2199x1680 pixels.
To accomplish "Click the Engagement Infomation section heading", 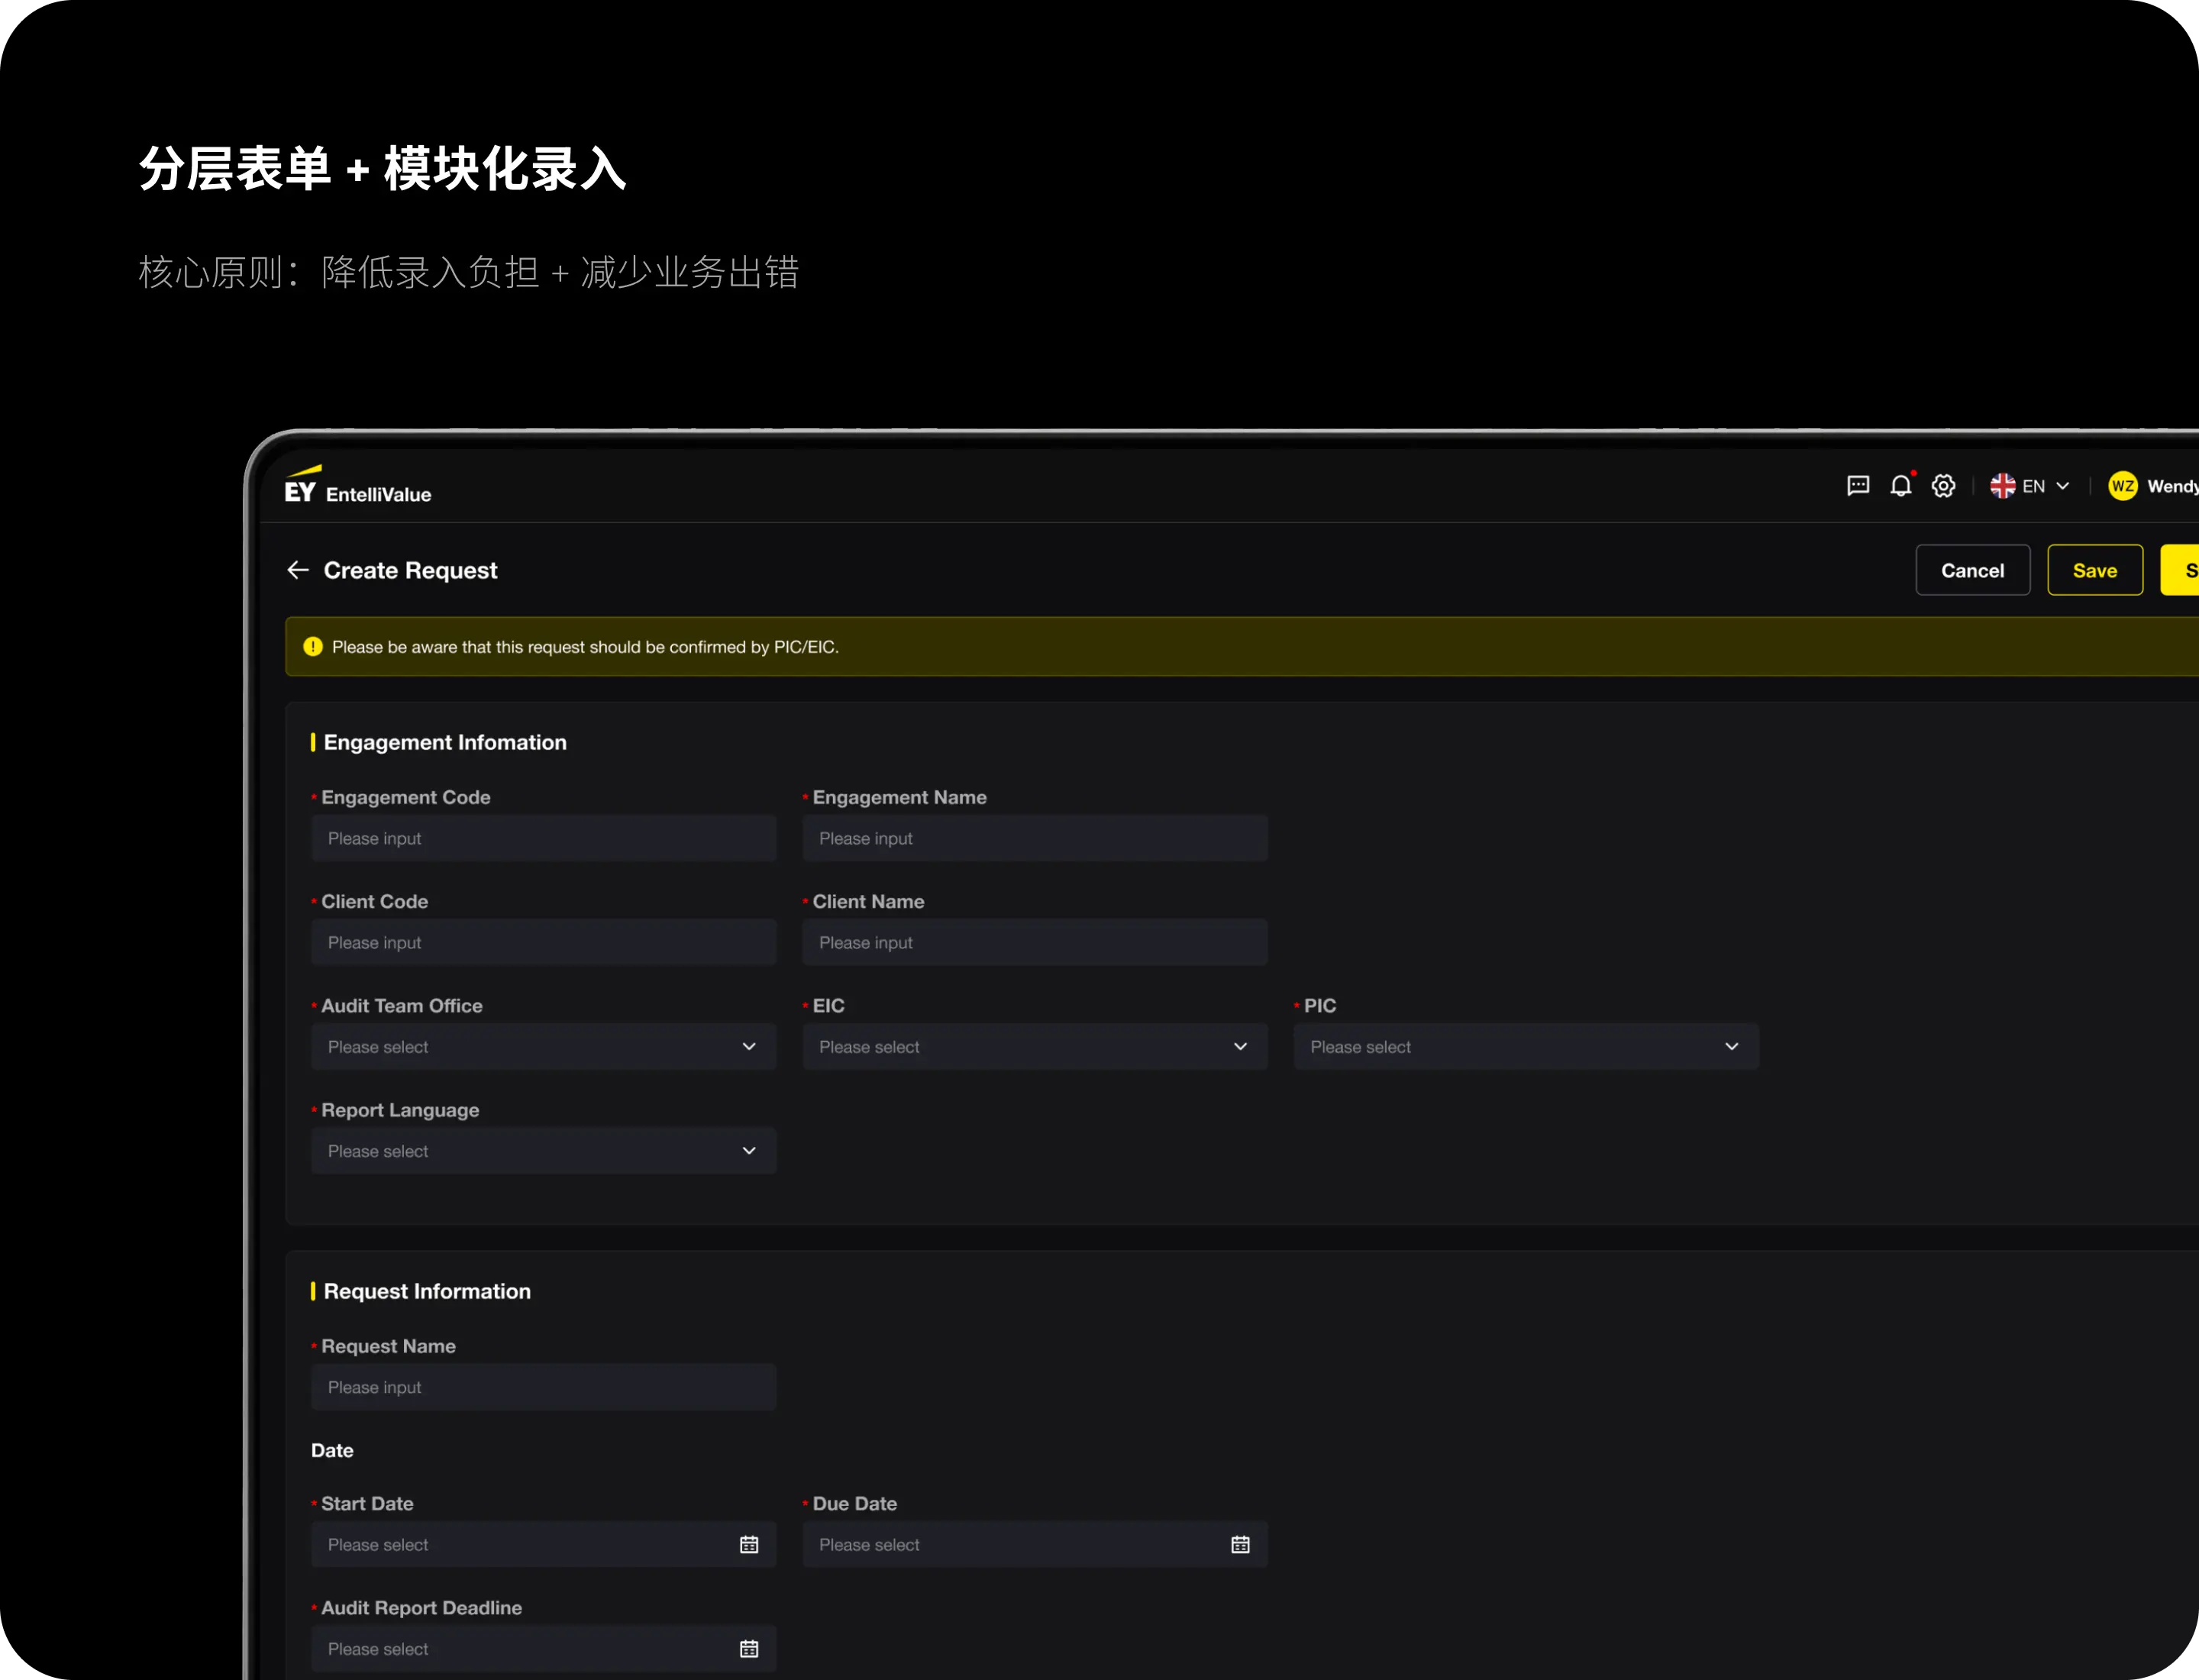I will (445, 742).
